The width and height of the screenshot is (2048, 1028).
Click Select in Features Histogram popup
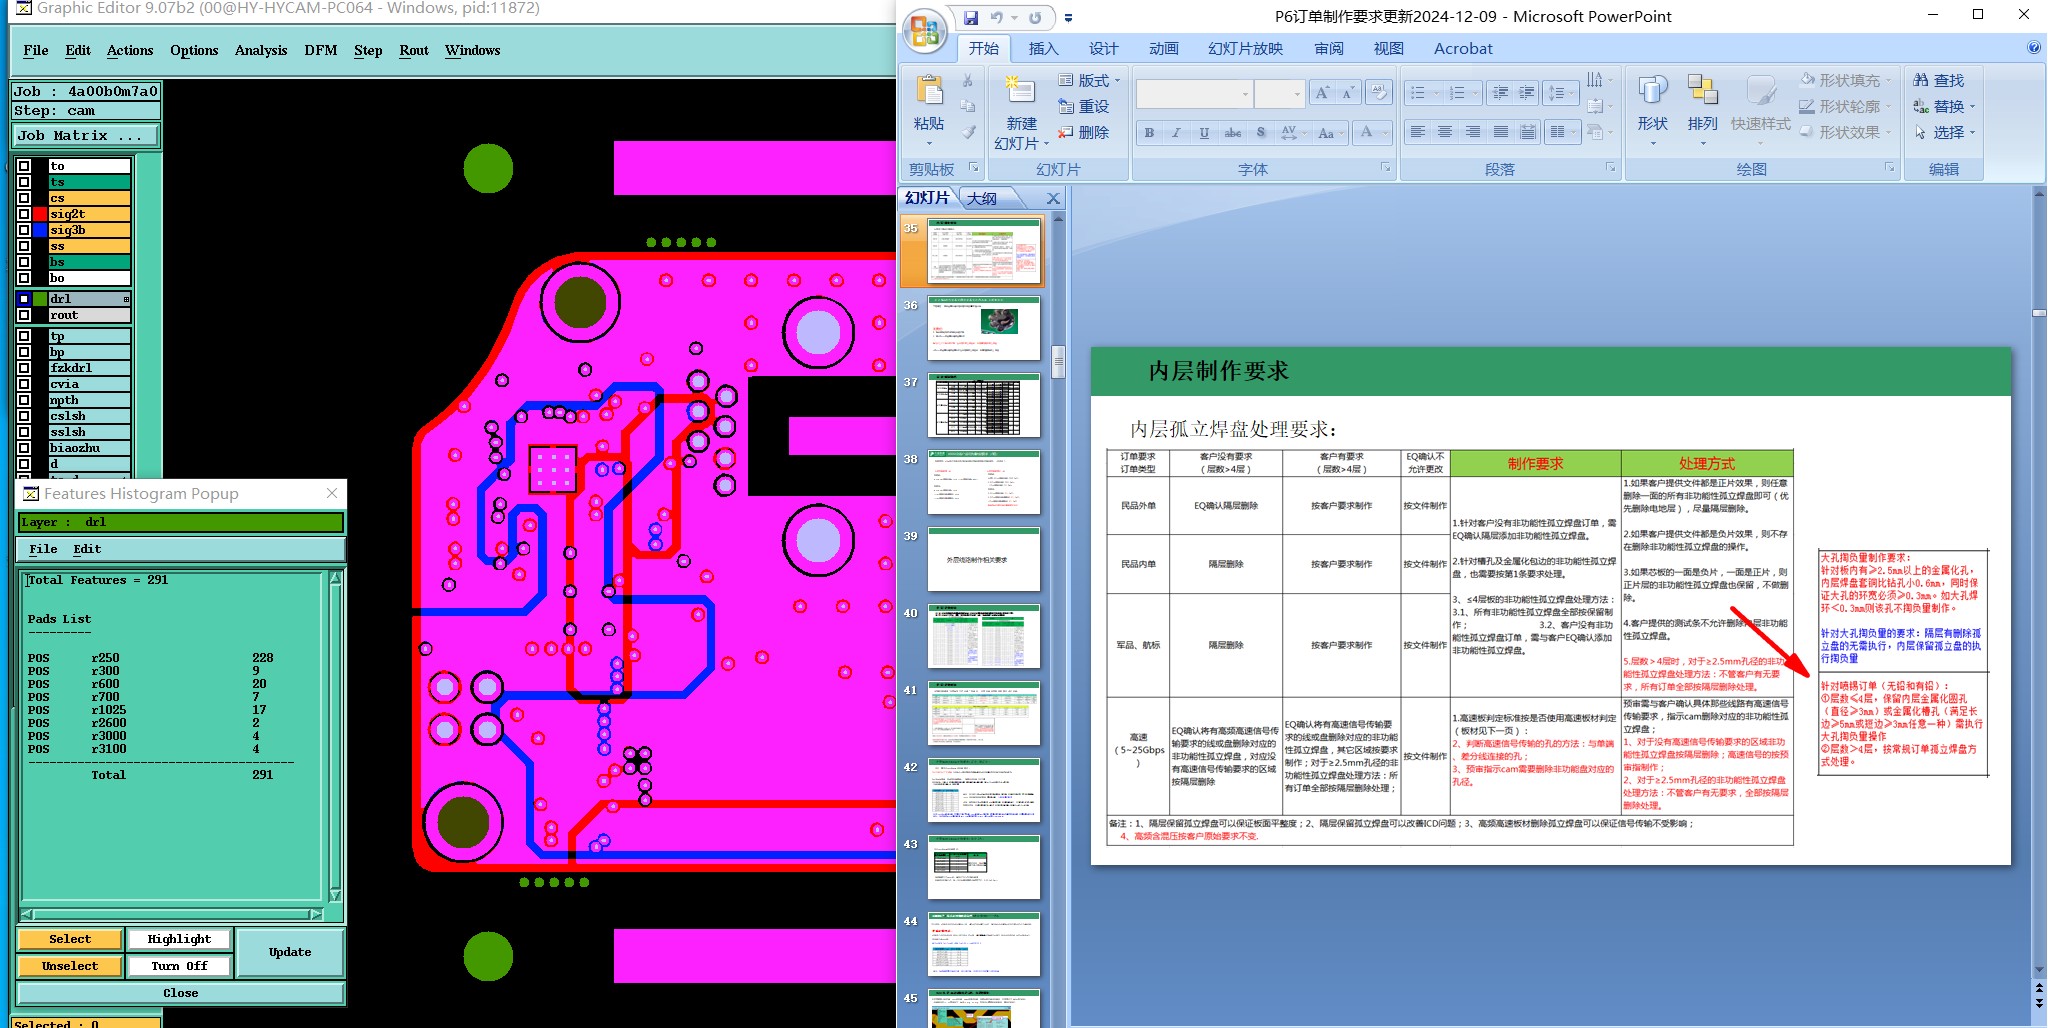pyautogui.click(x=70, y=939)
